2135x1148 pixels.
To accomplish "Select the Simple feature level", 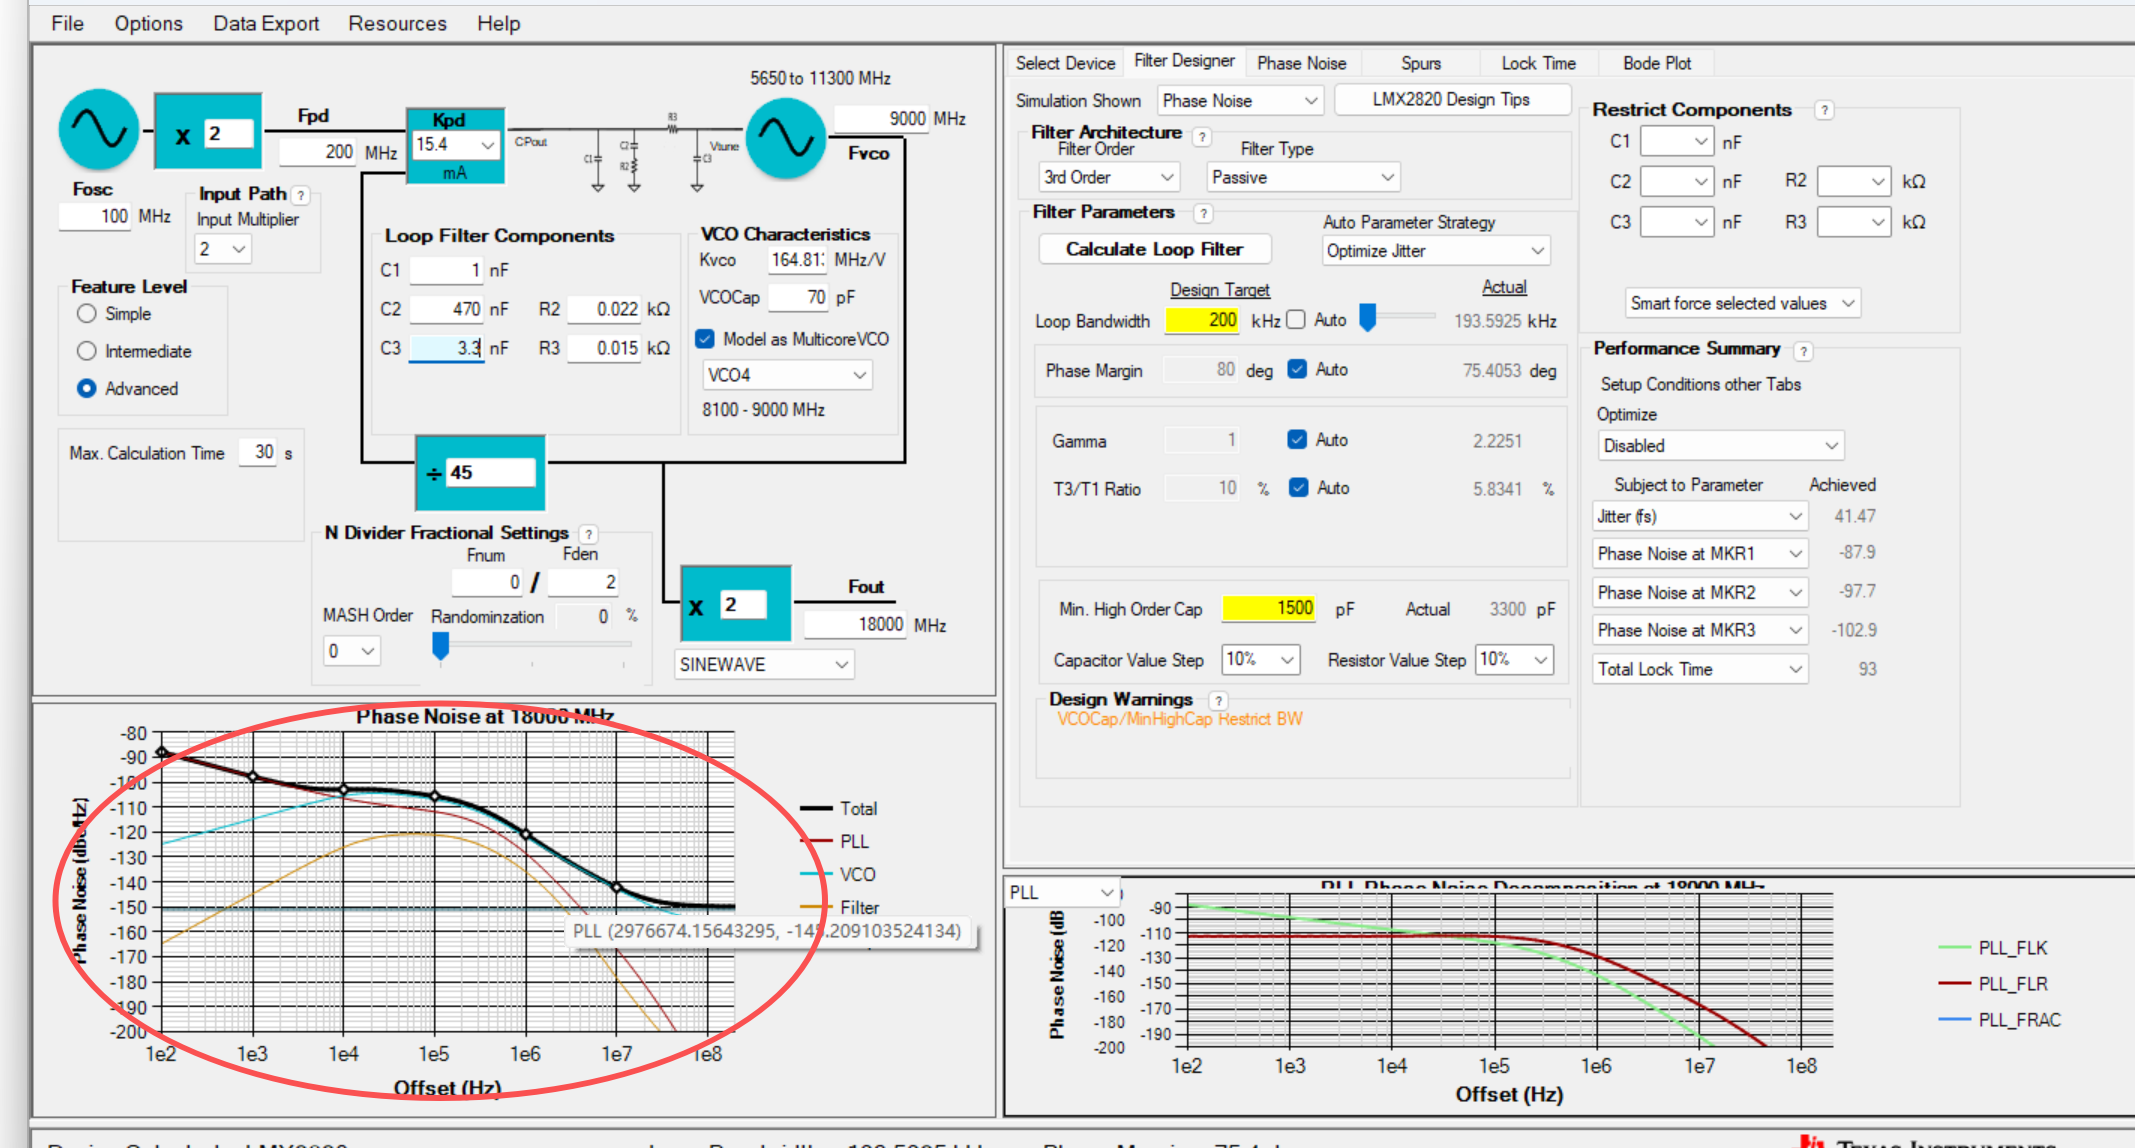I will coord(87,314).
